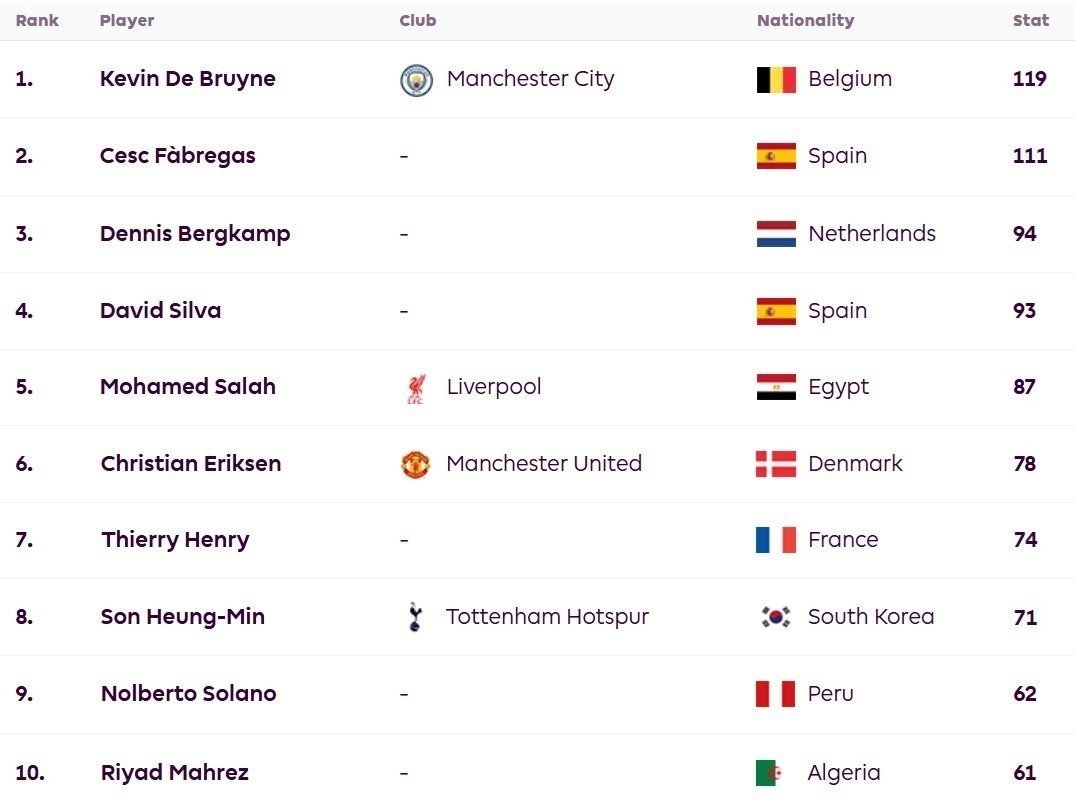Click the Liverpool club crest icon
This screenshot has height=807, width=1075.
(416, 388)
